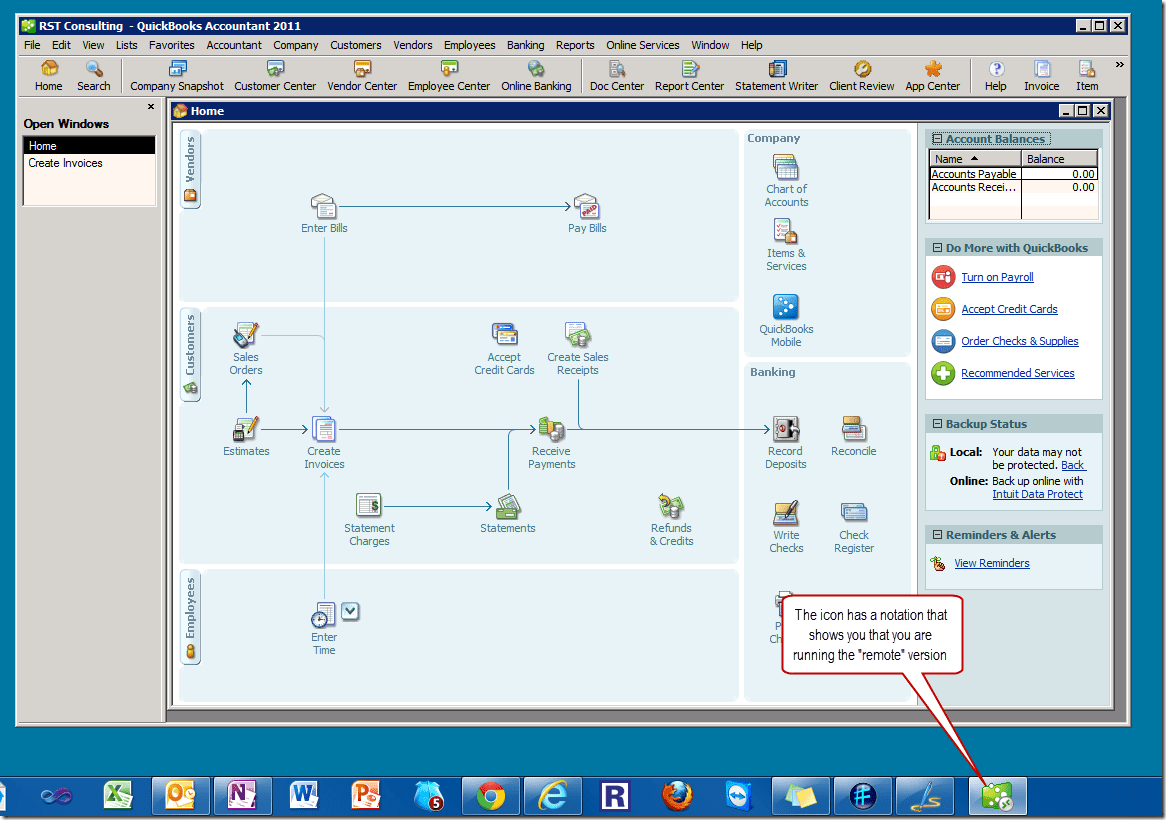
Task: Open the QuickBooks Mobile icon
Action: tap(786, 306)
